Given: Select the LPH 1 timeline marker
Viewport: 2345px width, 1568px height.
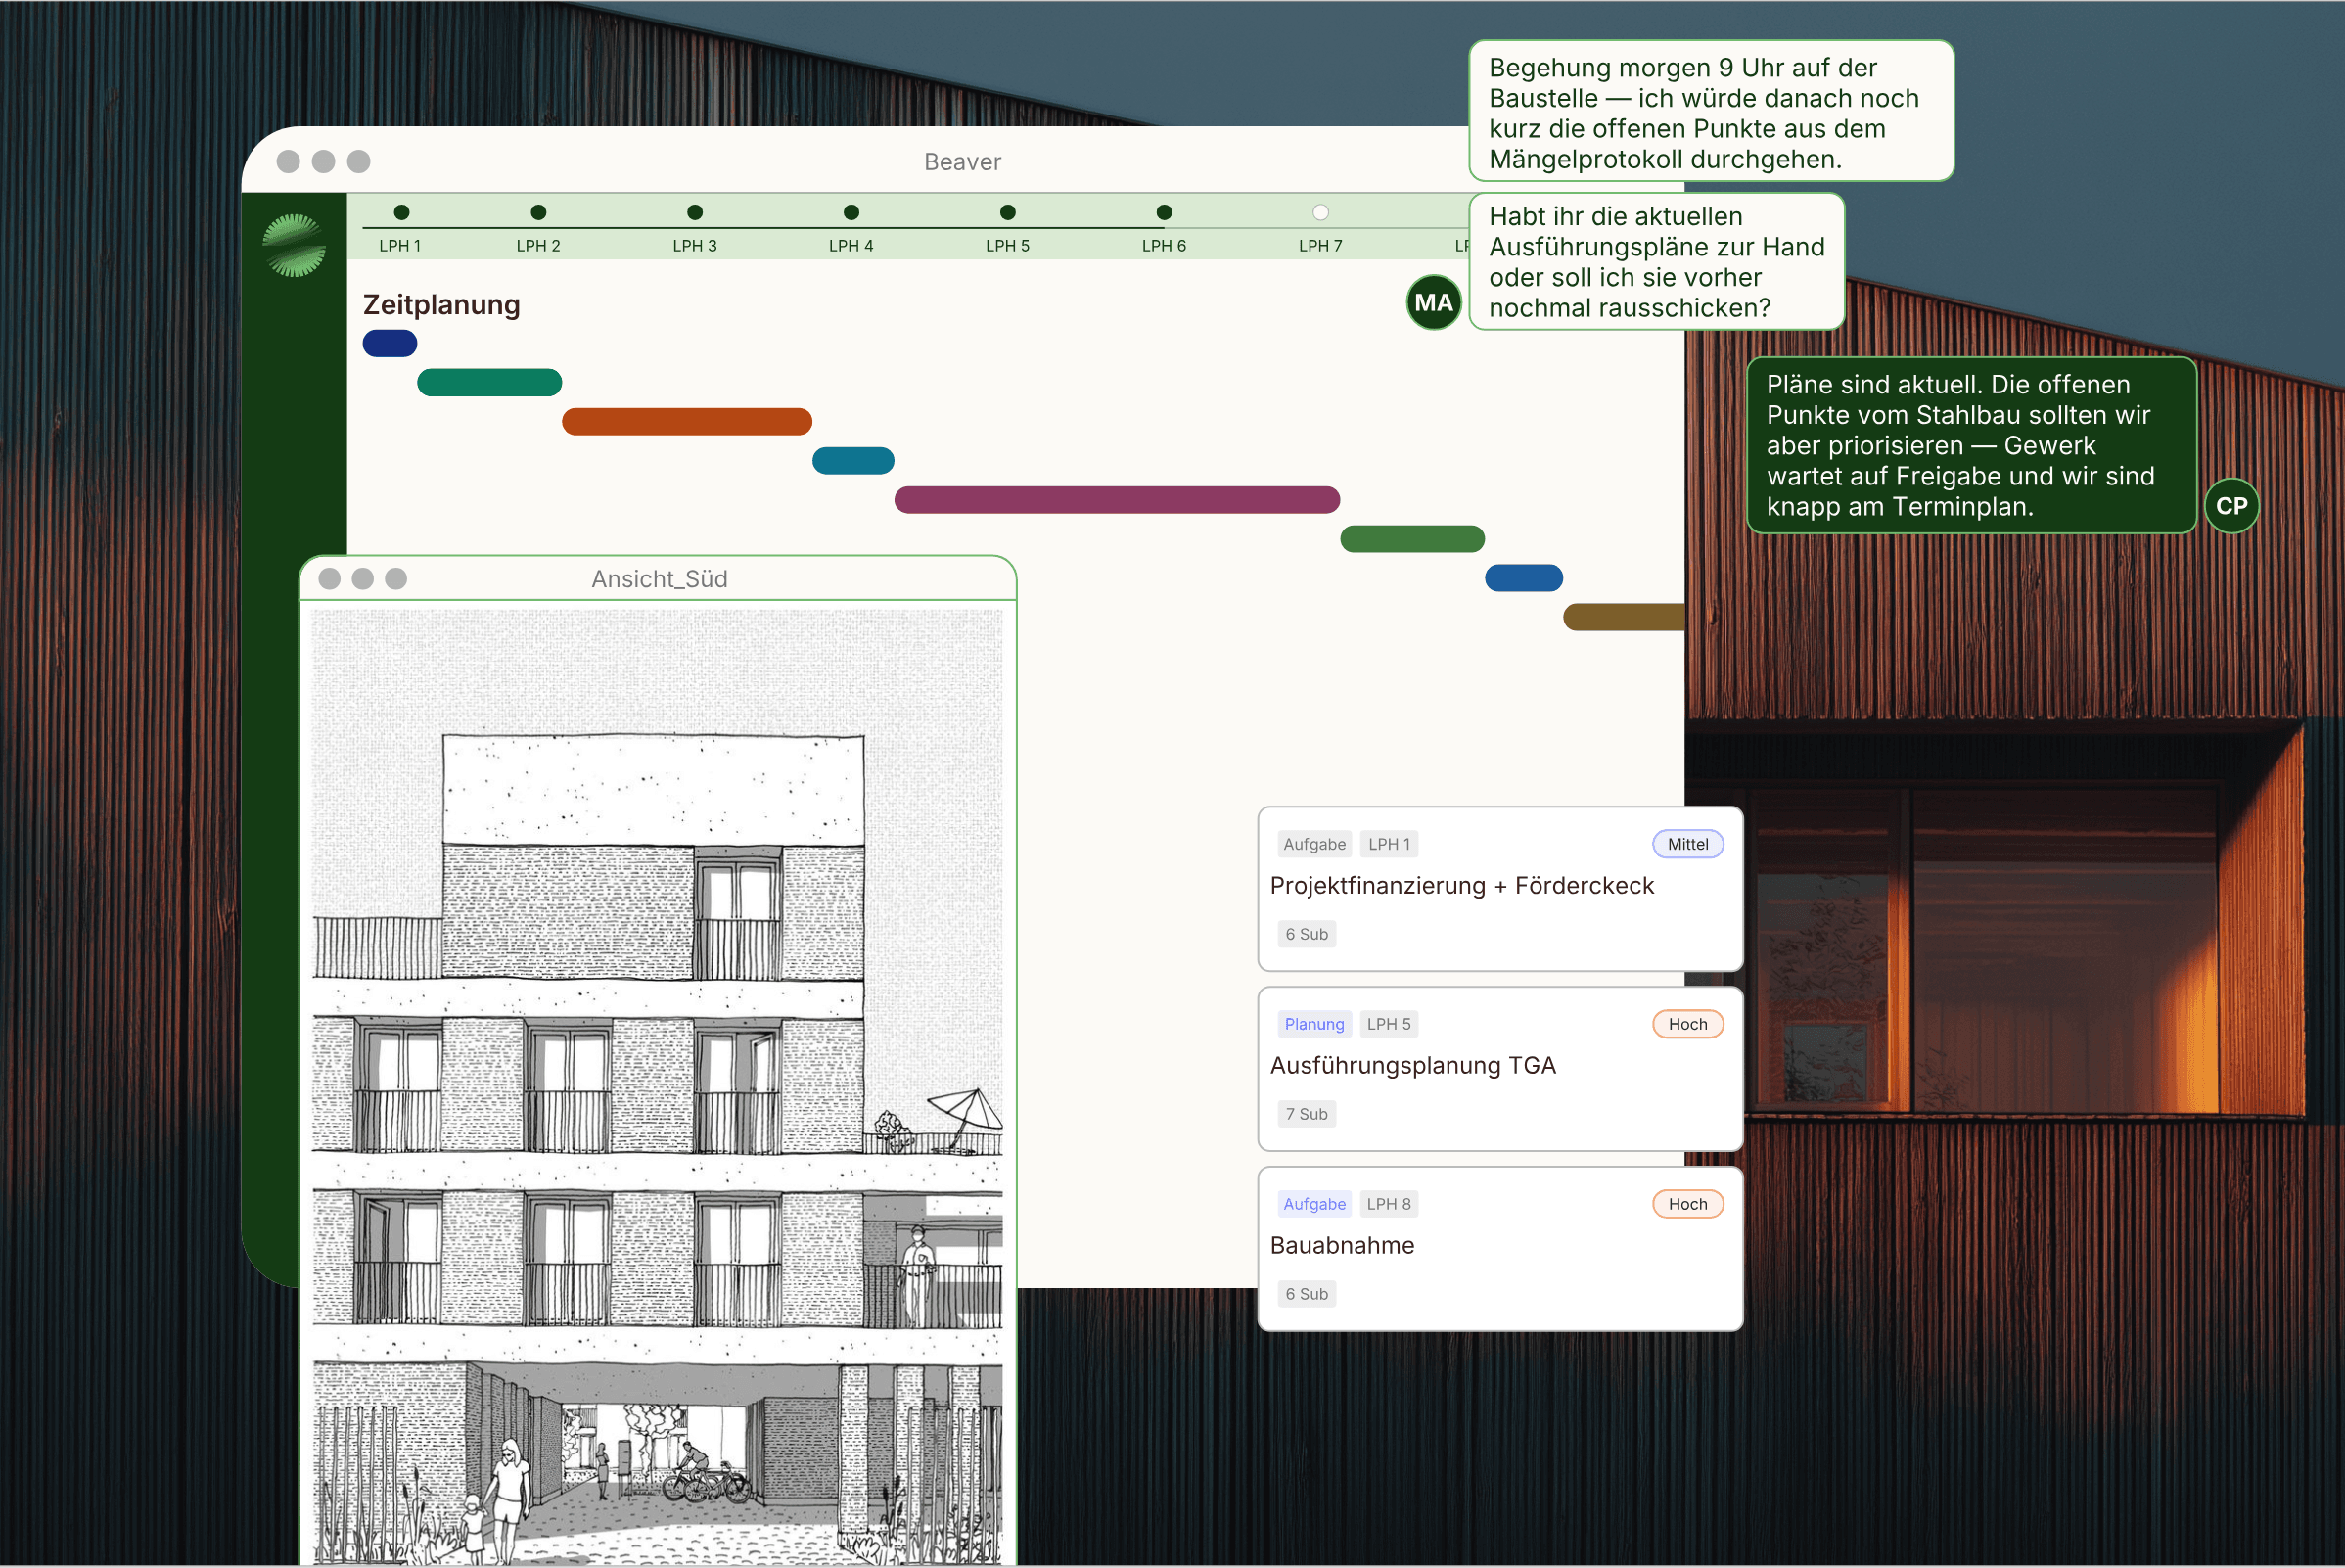Looking at the screenshot, I should click(x=401, y=212).
